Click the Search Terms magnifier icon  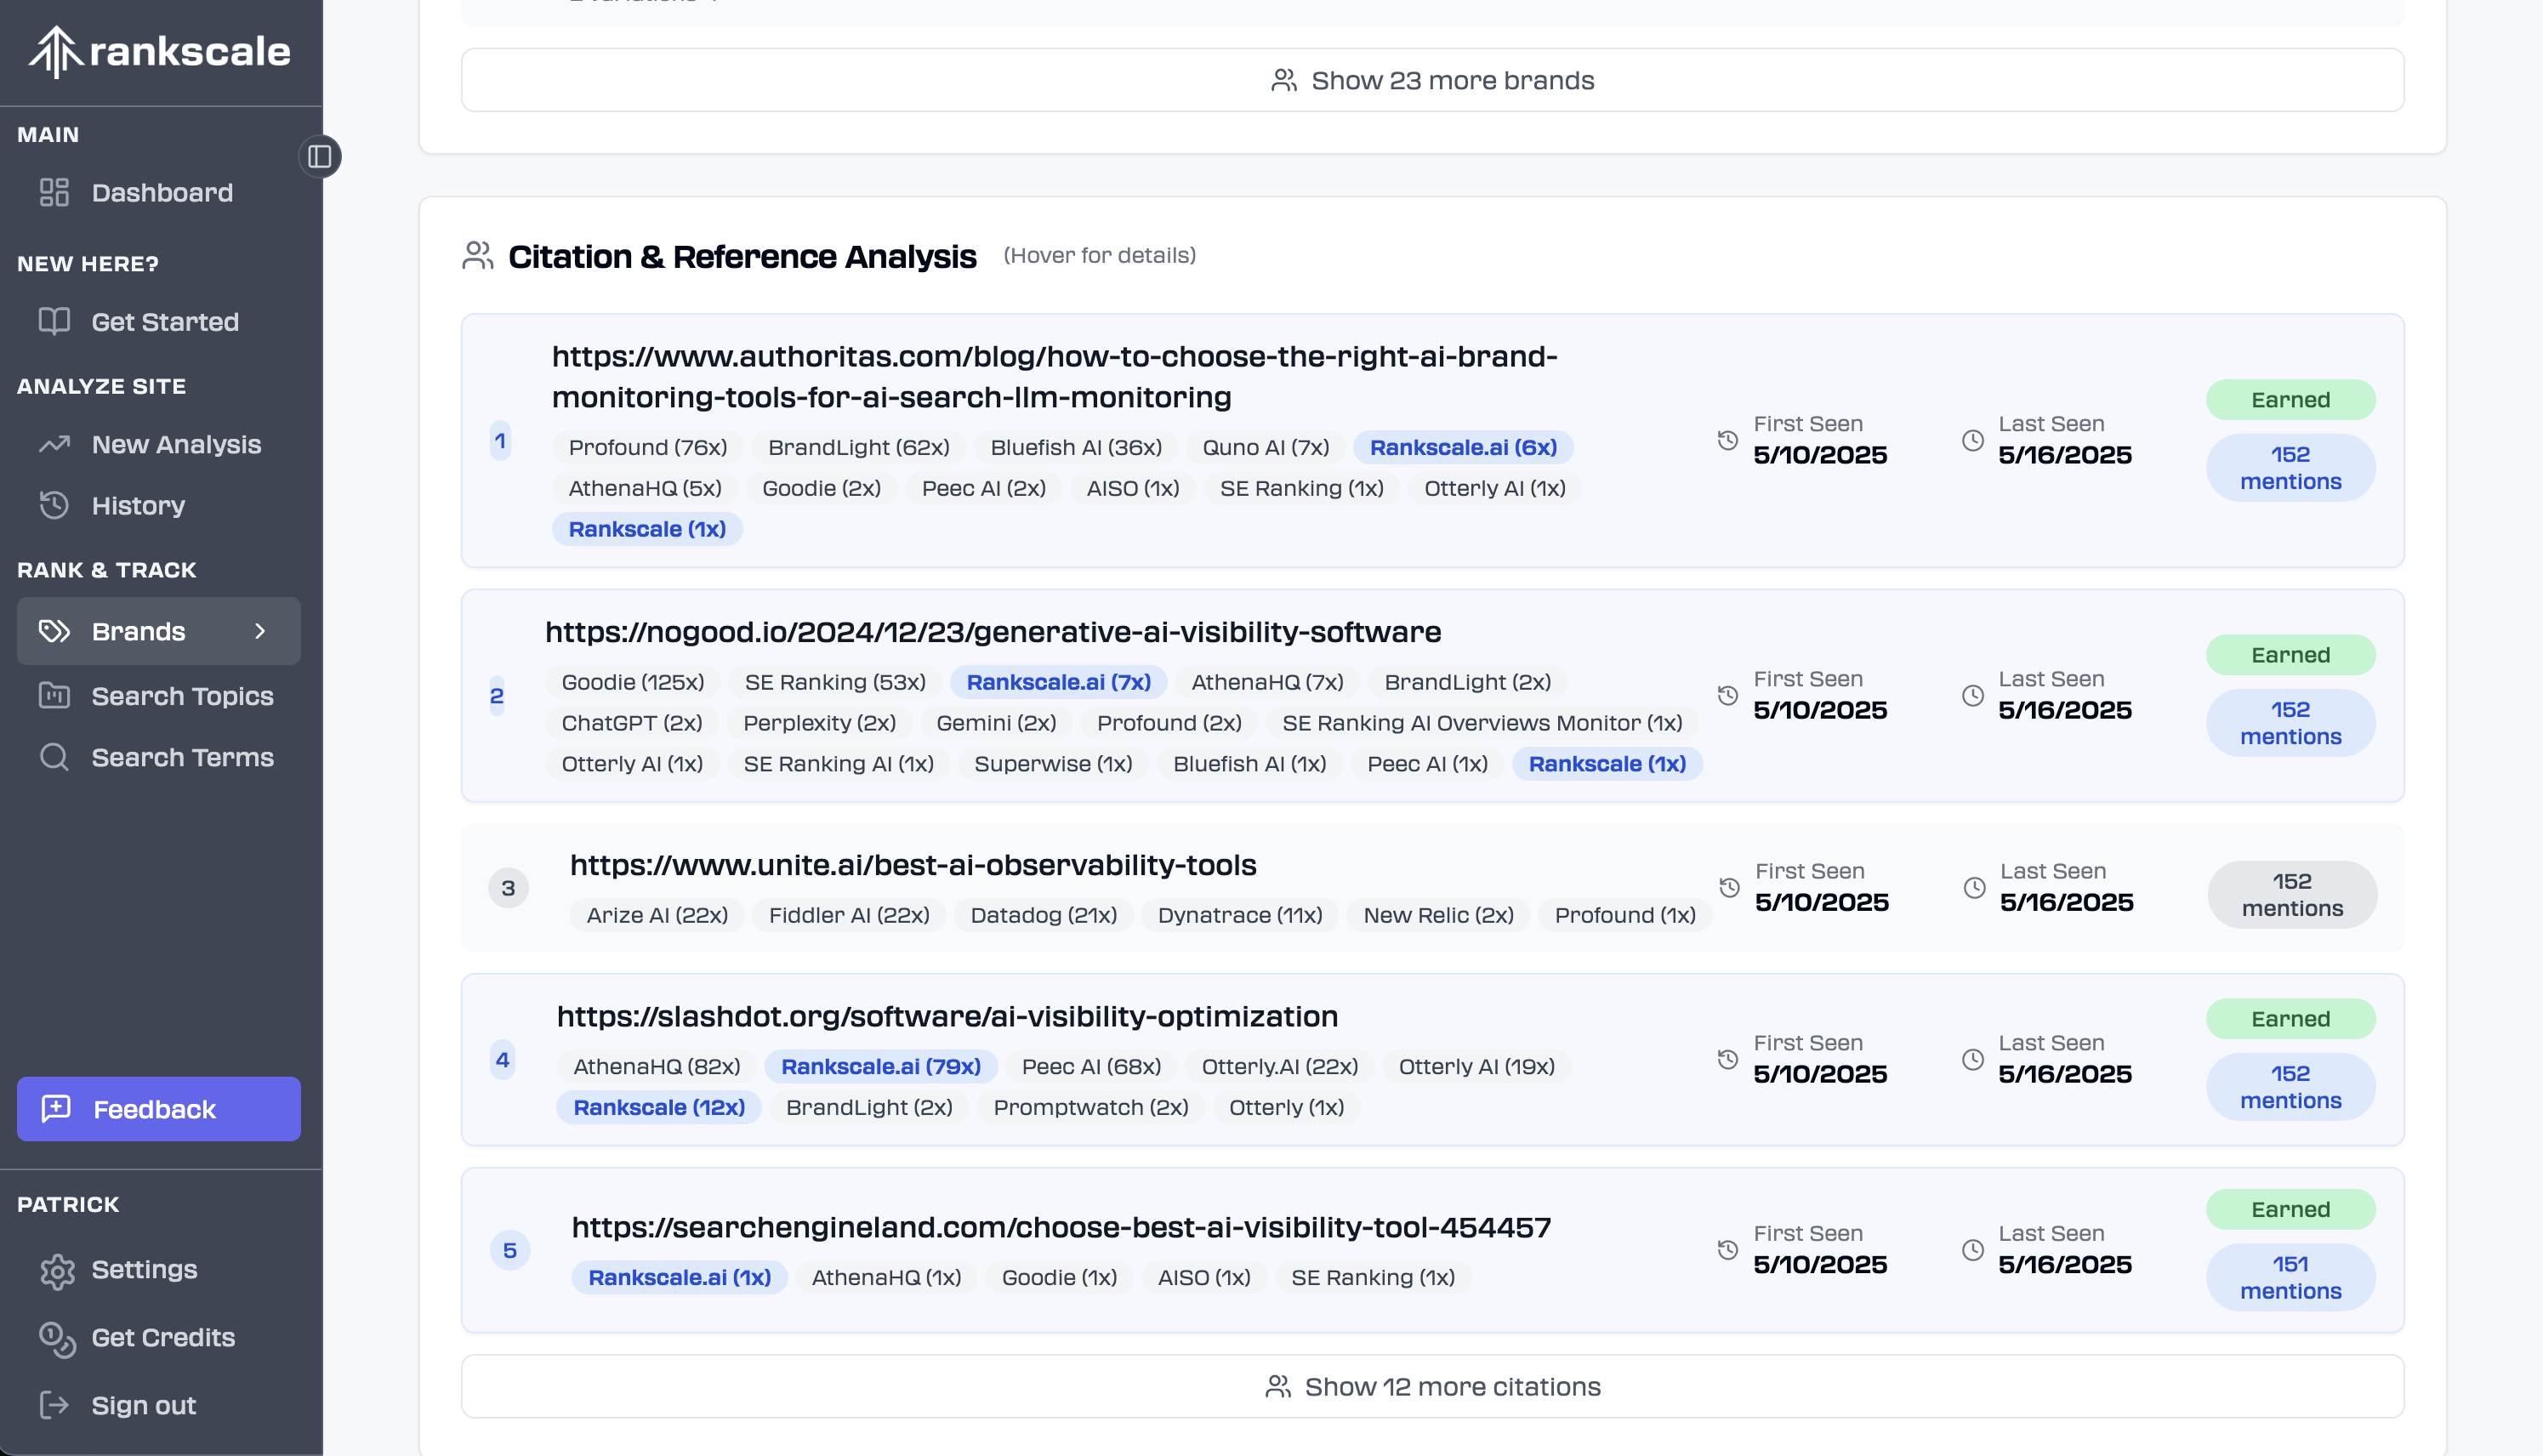point(54,757)
